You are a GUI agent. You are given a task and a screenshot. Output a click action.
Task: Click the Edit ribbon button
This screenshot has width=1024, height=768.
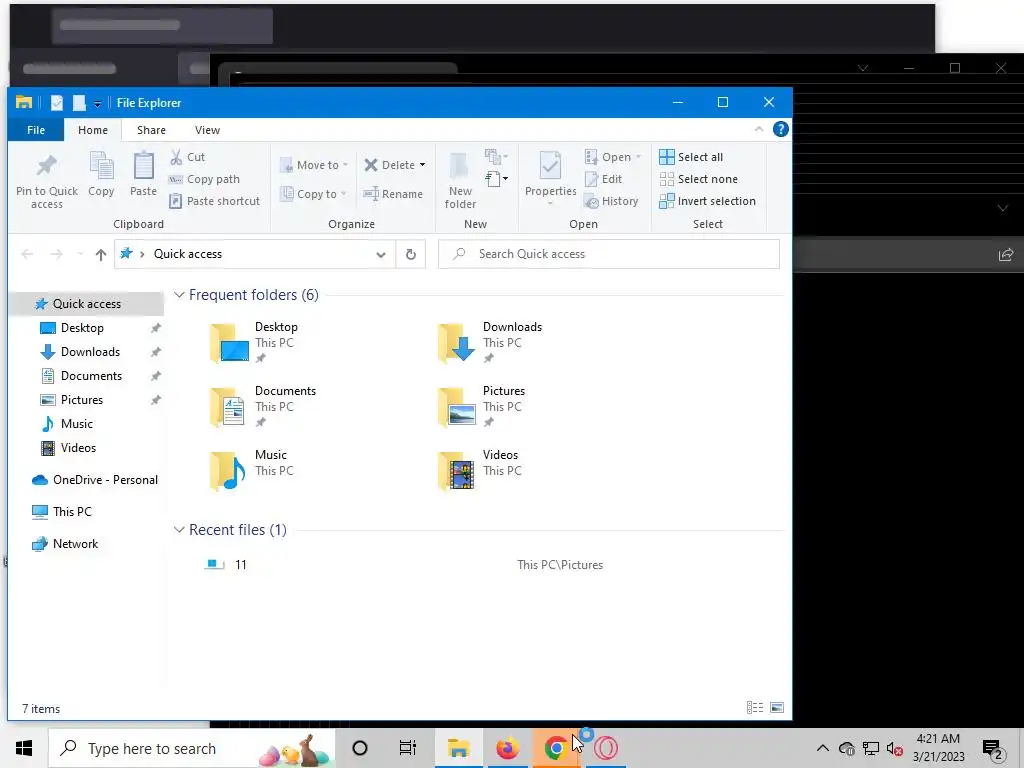[x=603, y=179]
